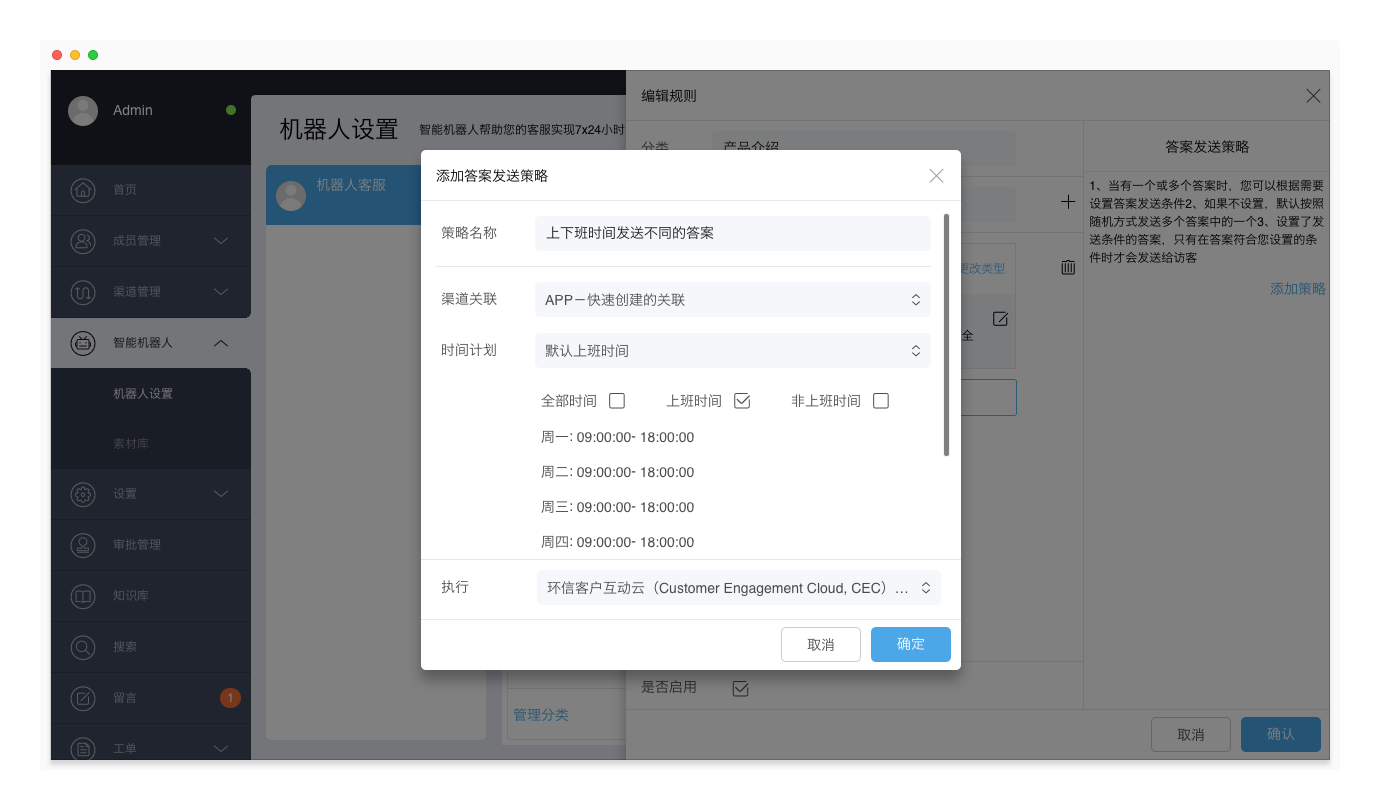Open 素材库 in the sidebar
This screenshot has width=1380, height=810.
pyautogui.click(x=131, y=444)
